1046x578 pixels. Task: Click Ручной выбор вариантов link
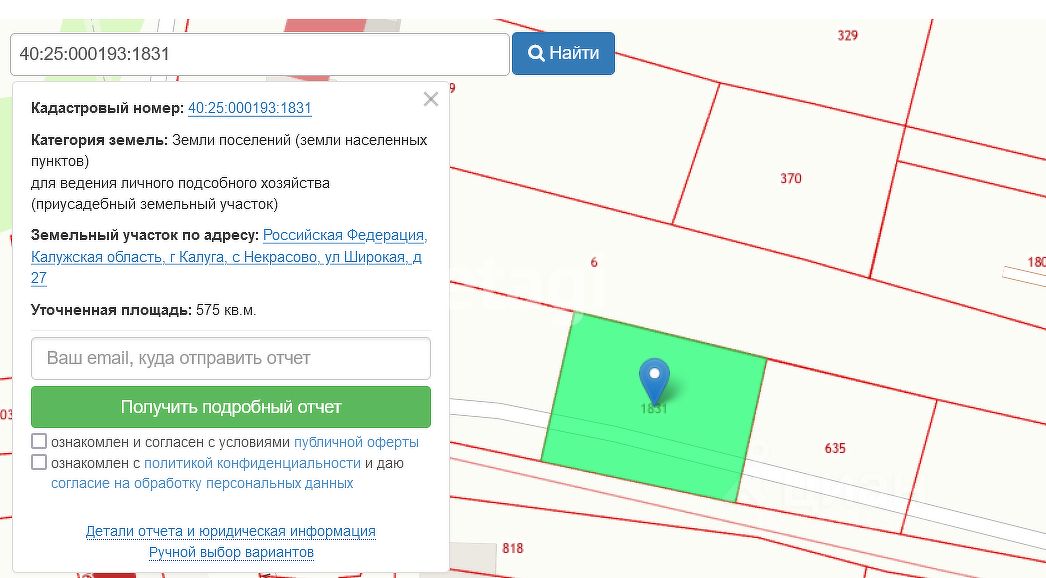coord(231,552)
